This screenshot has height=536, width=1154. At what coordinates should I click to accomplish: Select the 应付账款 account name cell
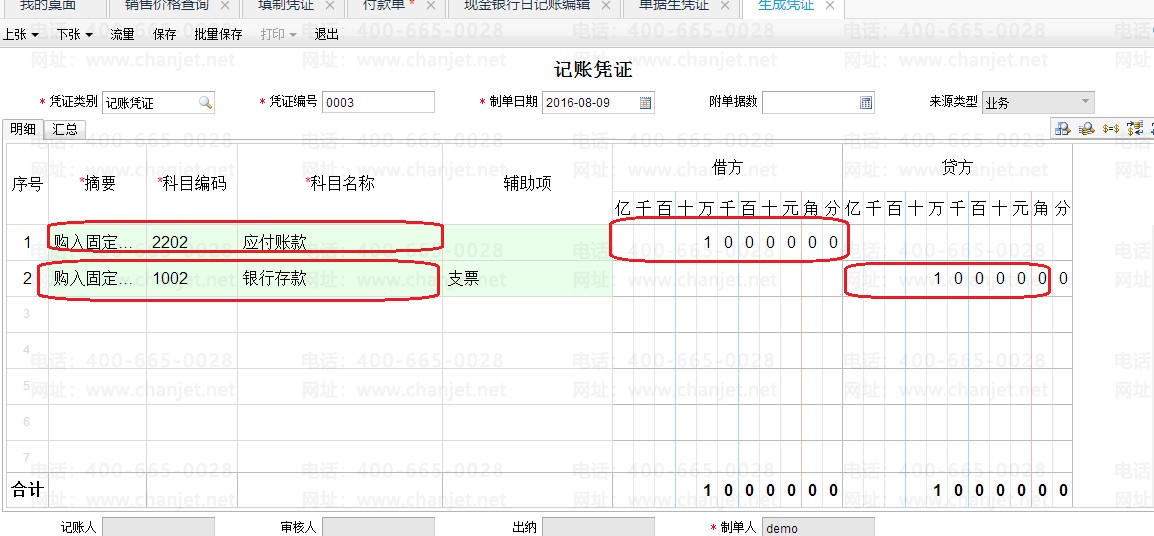(x=340, y=242)
